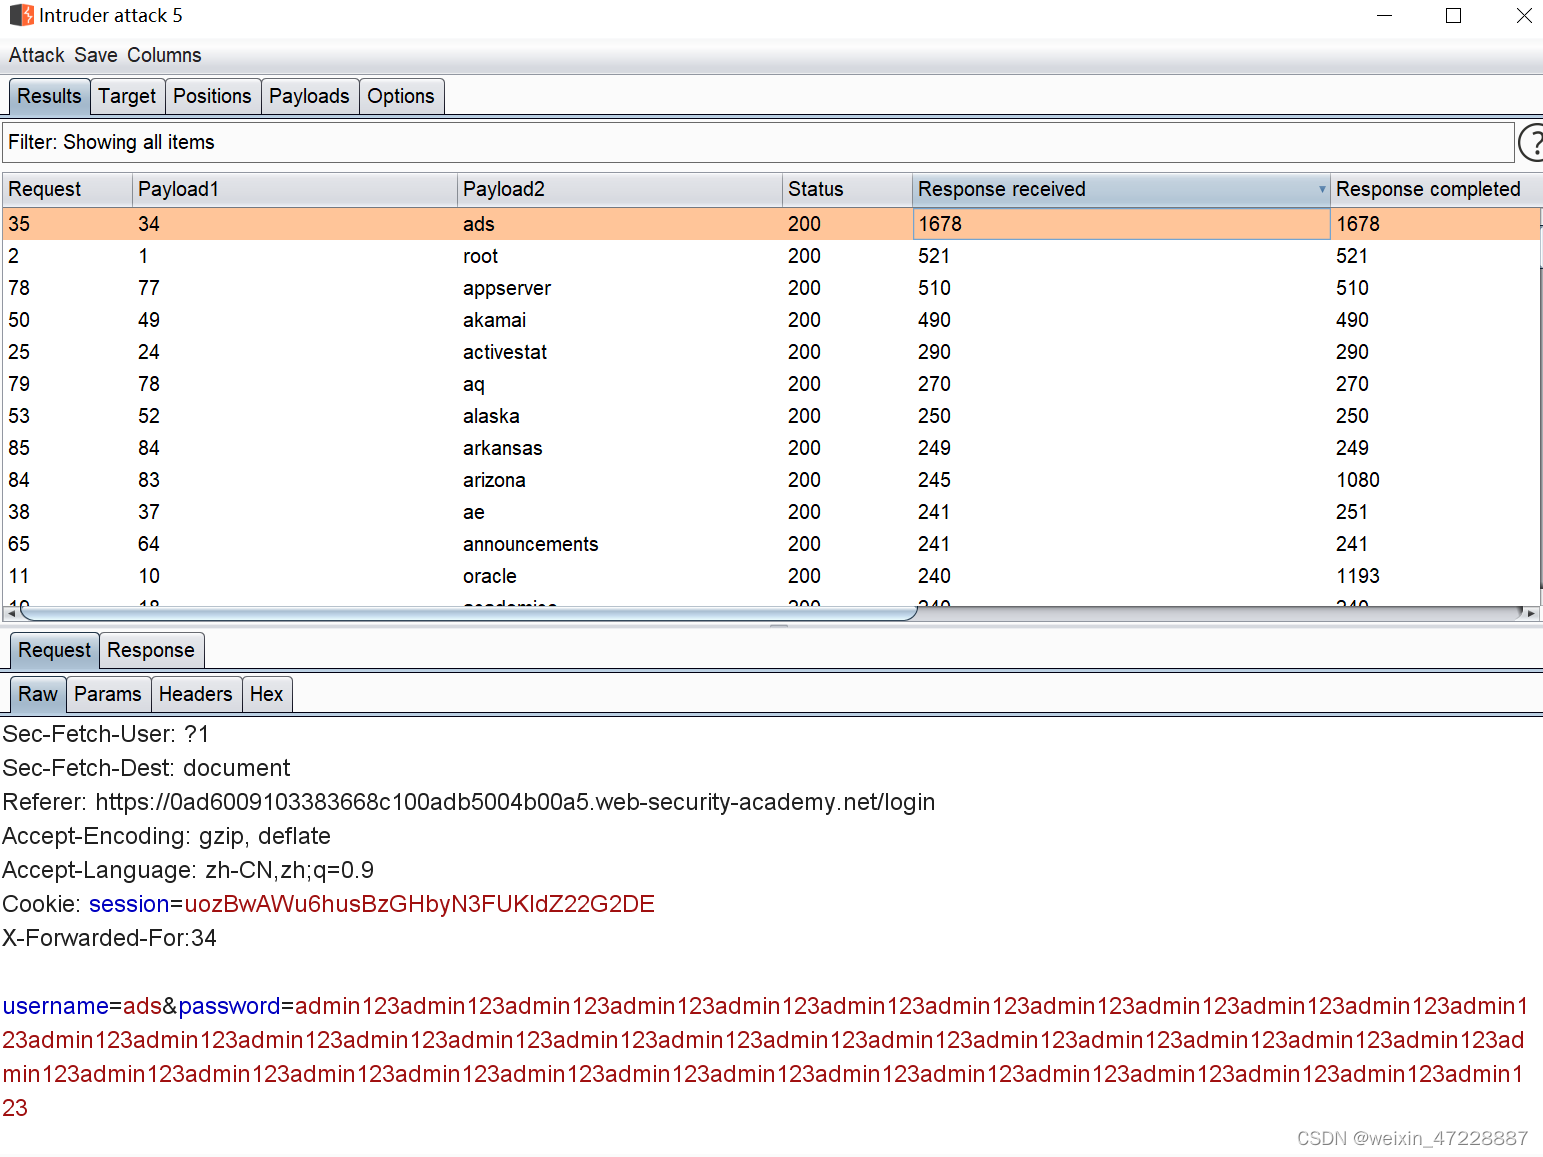Select the result row with payload root
1543x1157 pixels.
771,256
